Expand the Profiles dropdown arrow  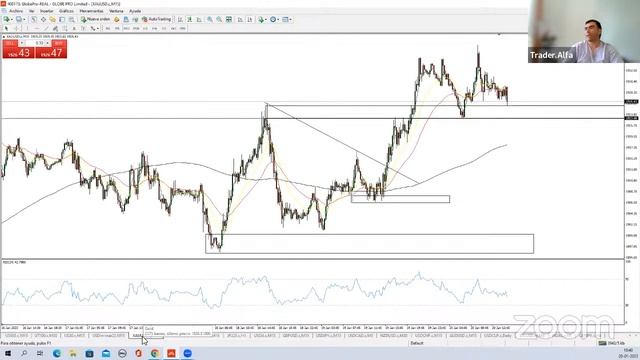pyautogui.click(x=24, y=19)
